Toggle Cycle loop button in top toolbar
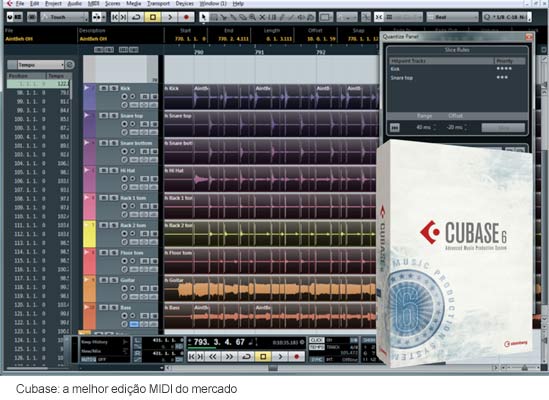 [x=136, y=17]
